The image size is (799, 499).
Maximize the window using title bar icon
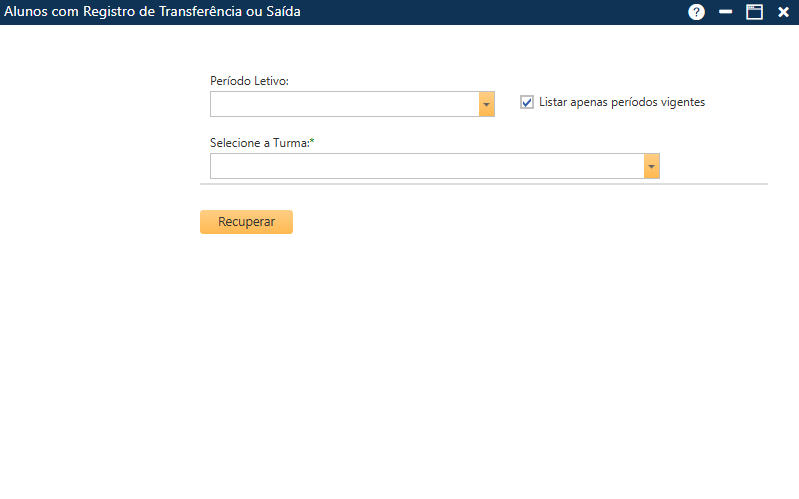pyautogui.click(x=755, y=12)
